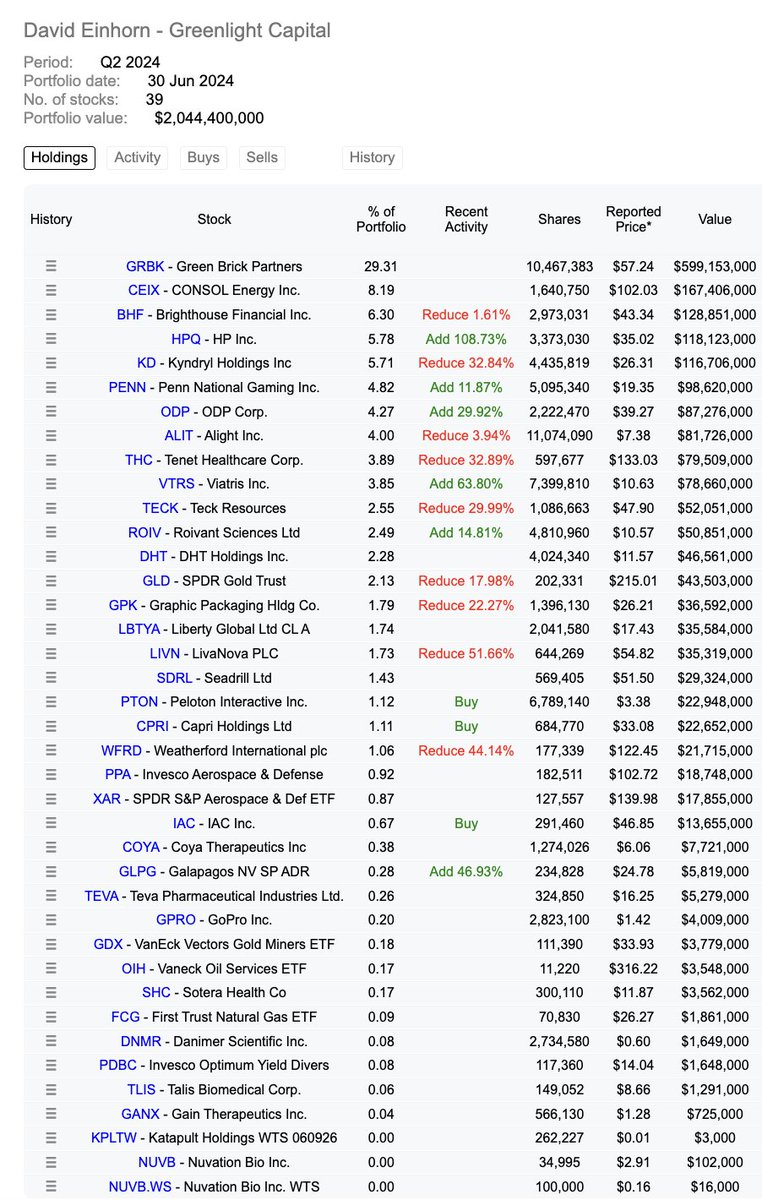This screenshot has height=1200, width=762.
Task: Sort by % of Portfolio column header
Action: click(381, 219)
